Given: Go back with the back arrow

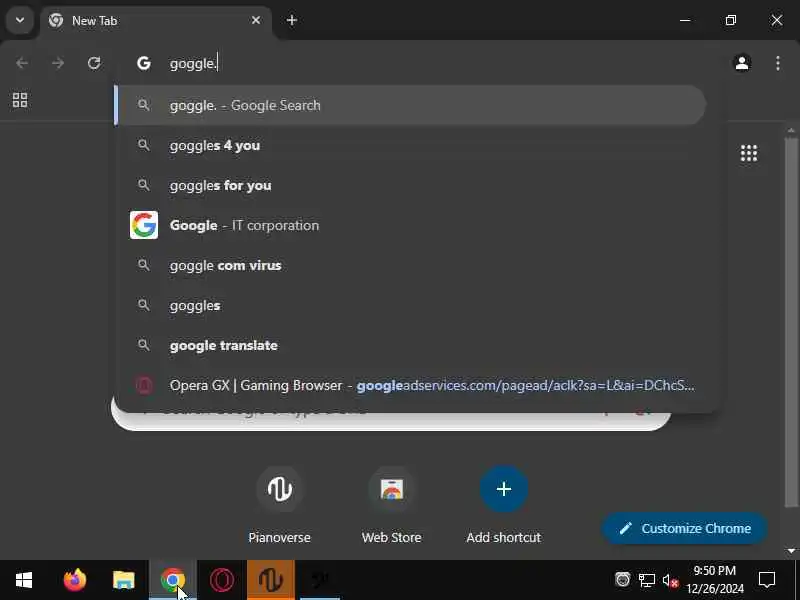Looking at the screenshot, I should pos(21,63).
